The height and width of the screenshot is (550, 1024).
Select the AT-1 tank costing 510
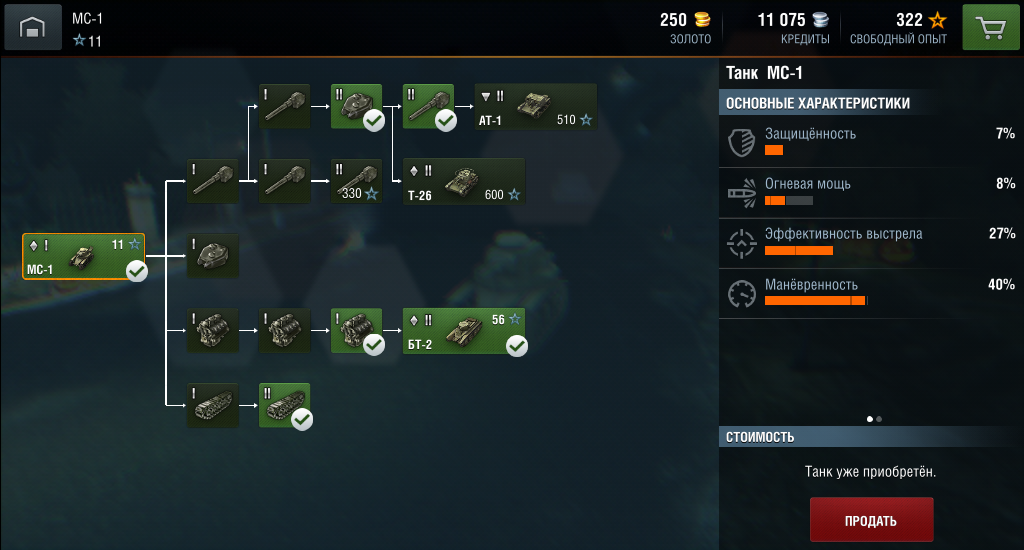[x=535, y=106]
